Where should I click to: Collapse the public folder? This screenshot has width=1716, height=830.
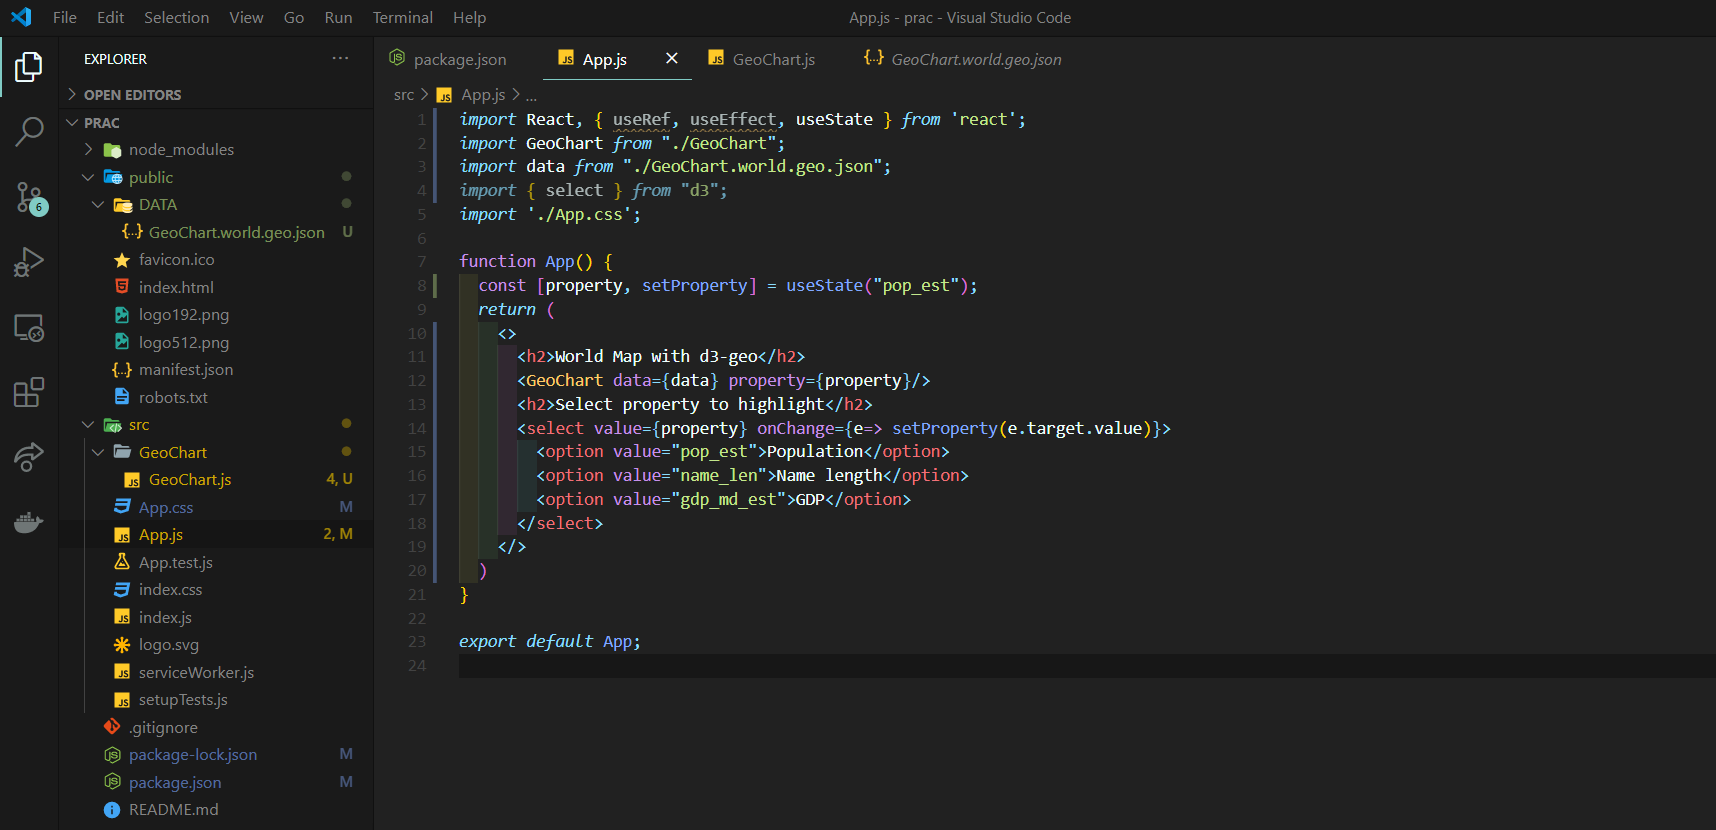point(150,178)
